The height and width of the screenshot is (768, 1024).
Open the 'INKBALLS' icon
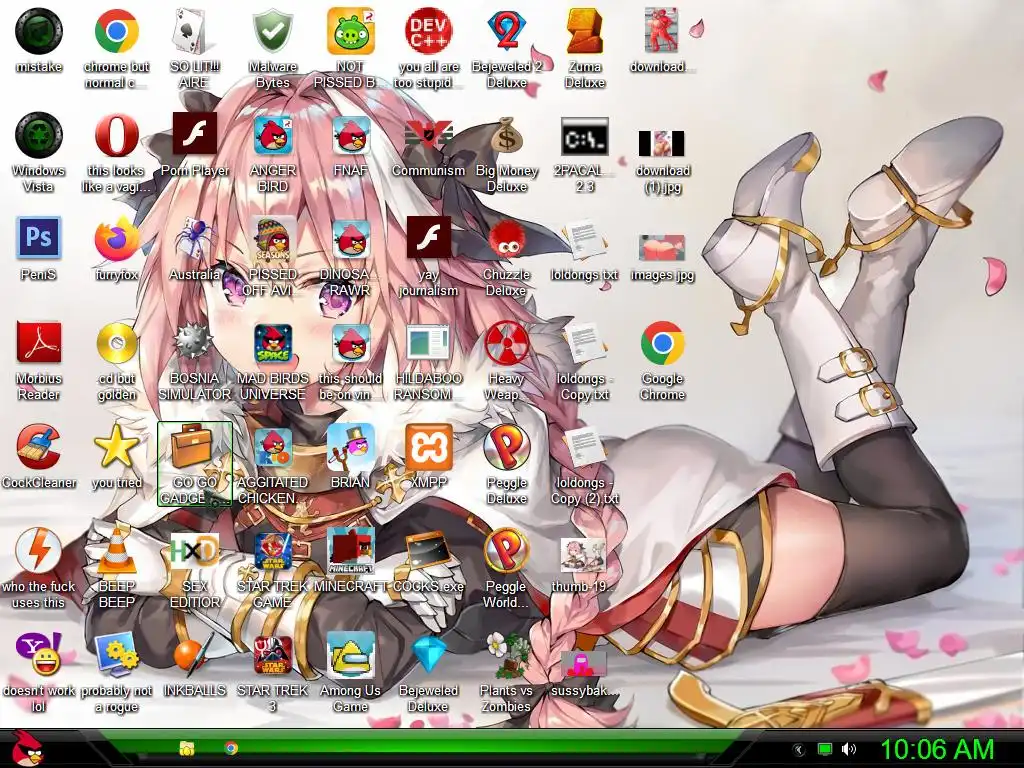(194, 654)
